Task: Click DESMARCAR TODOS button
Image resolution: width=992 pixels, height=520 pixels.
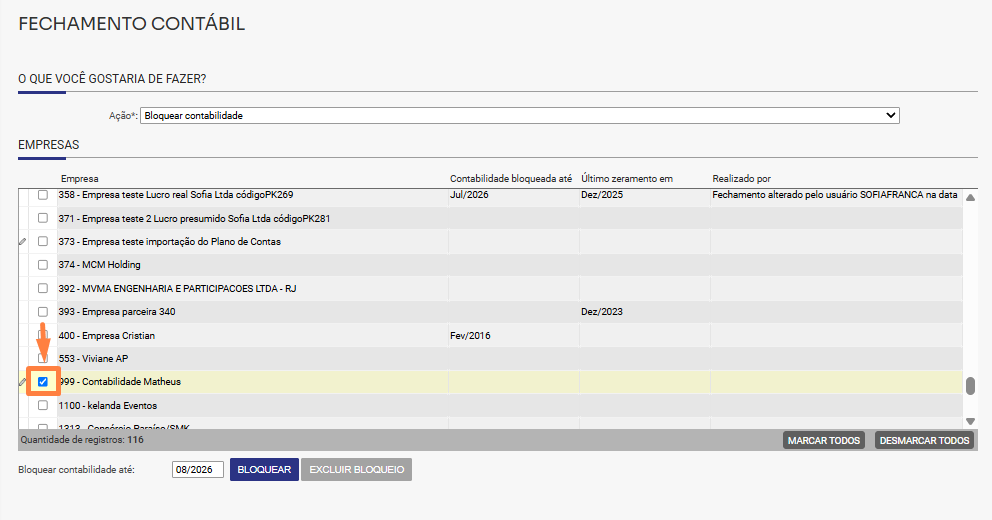Action: pyautogui.click(x=924, y=440)
